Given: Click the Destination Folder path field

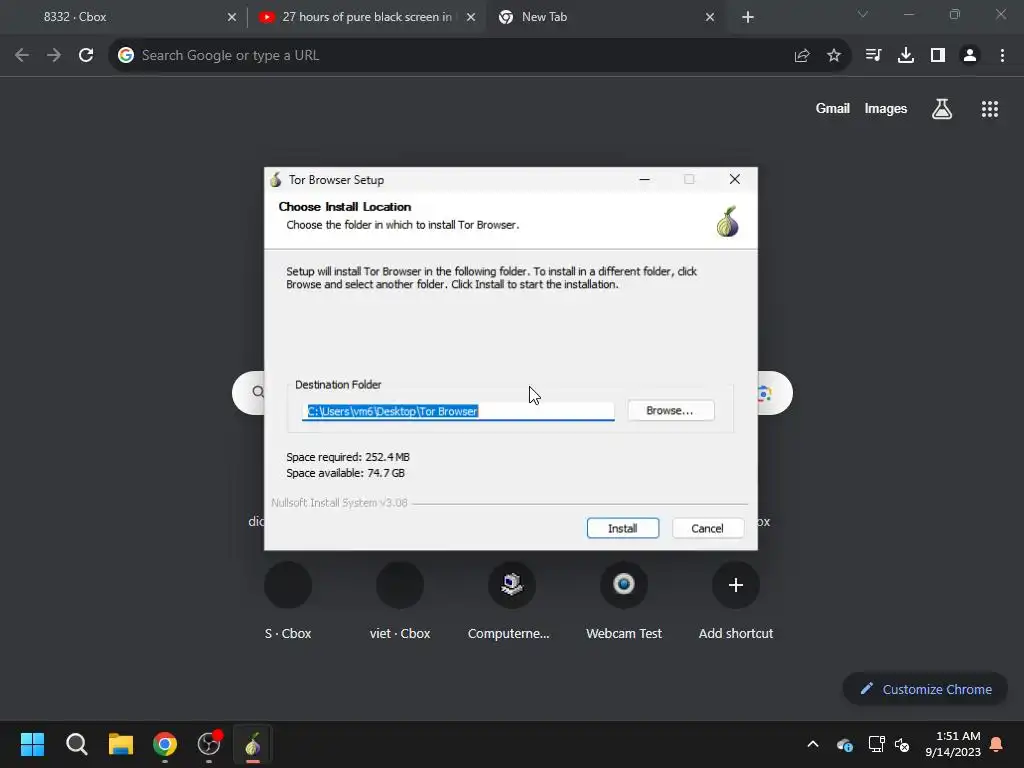Looking at the screenshot, I should click(x=458, y=411).
